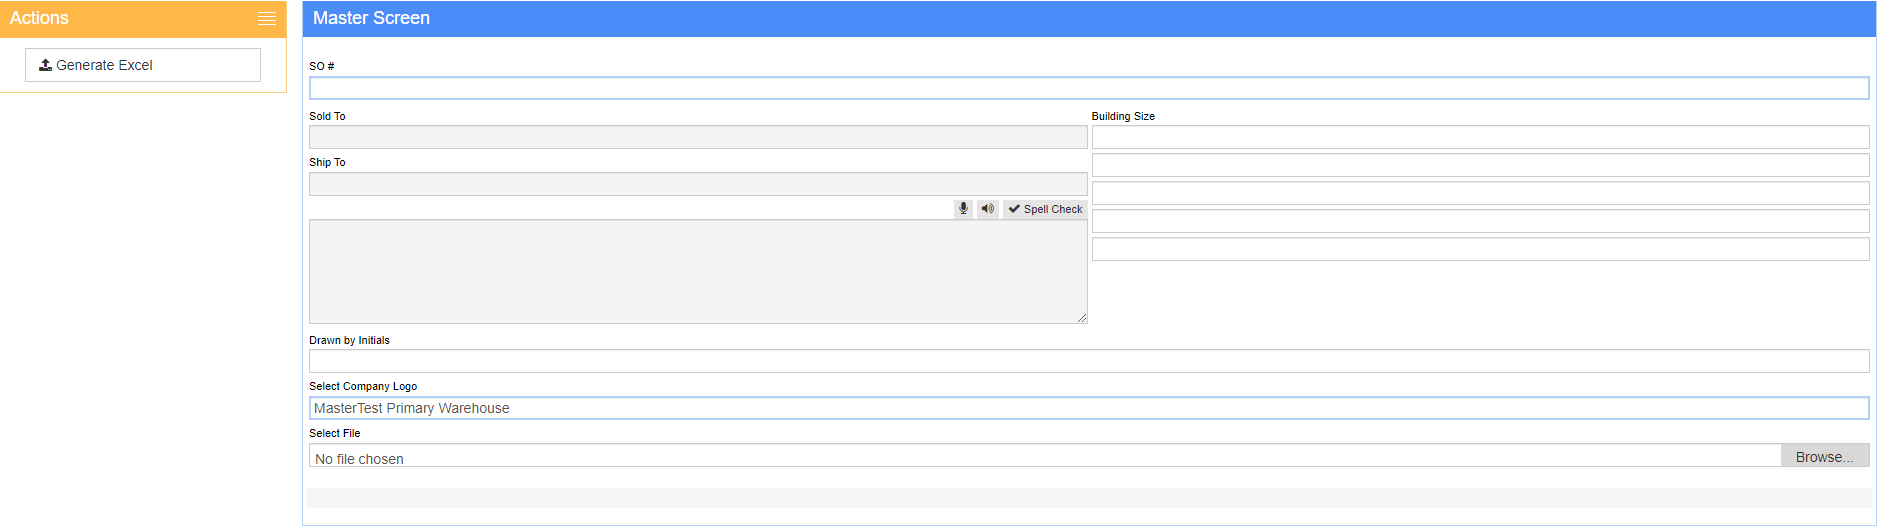Click the speaker read-aloud icon
The width and height of the screenshot is (1877, 532).
[x=988, y=209]
